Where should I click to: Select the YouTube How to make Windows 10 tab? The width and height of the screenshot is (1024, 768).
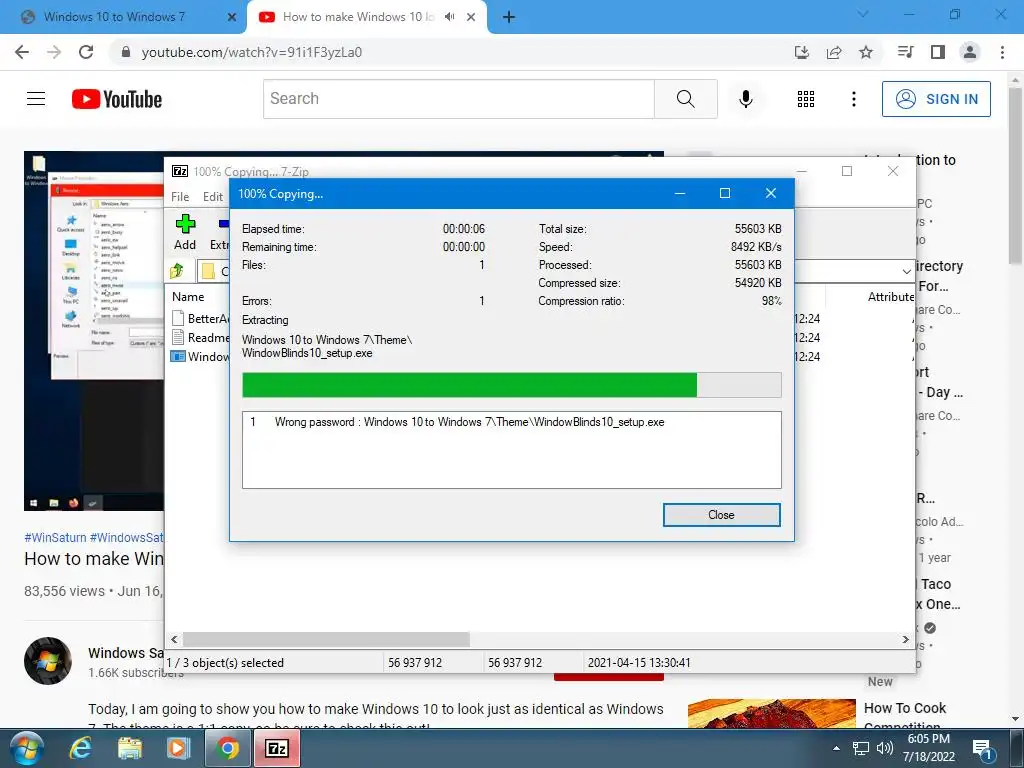pyautogui.click(x=358, y=17)
